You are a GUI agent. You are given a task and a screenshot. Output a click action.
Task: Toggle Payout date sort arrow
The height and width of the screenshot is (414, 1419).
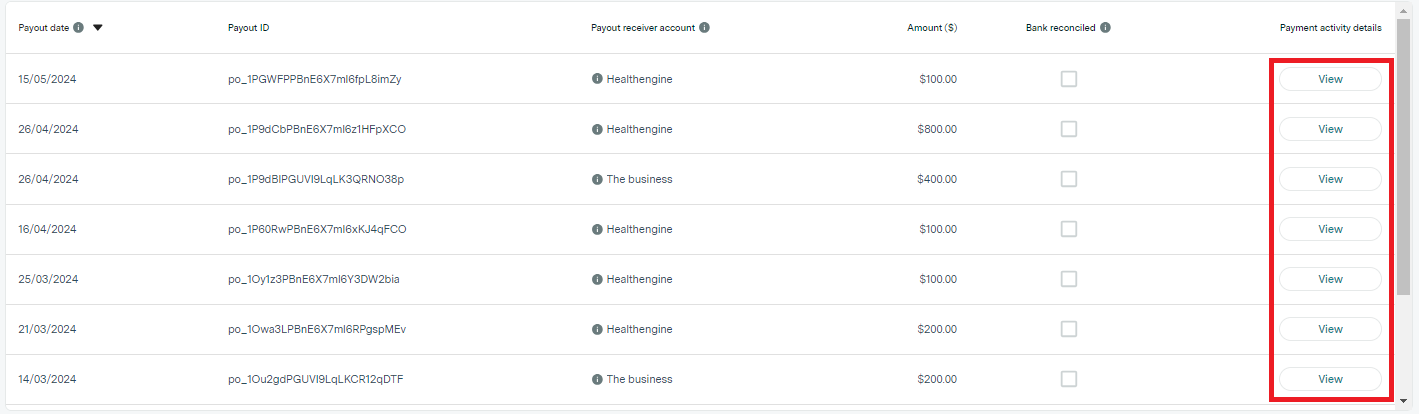click(98, 28)
